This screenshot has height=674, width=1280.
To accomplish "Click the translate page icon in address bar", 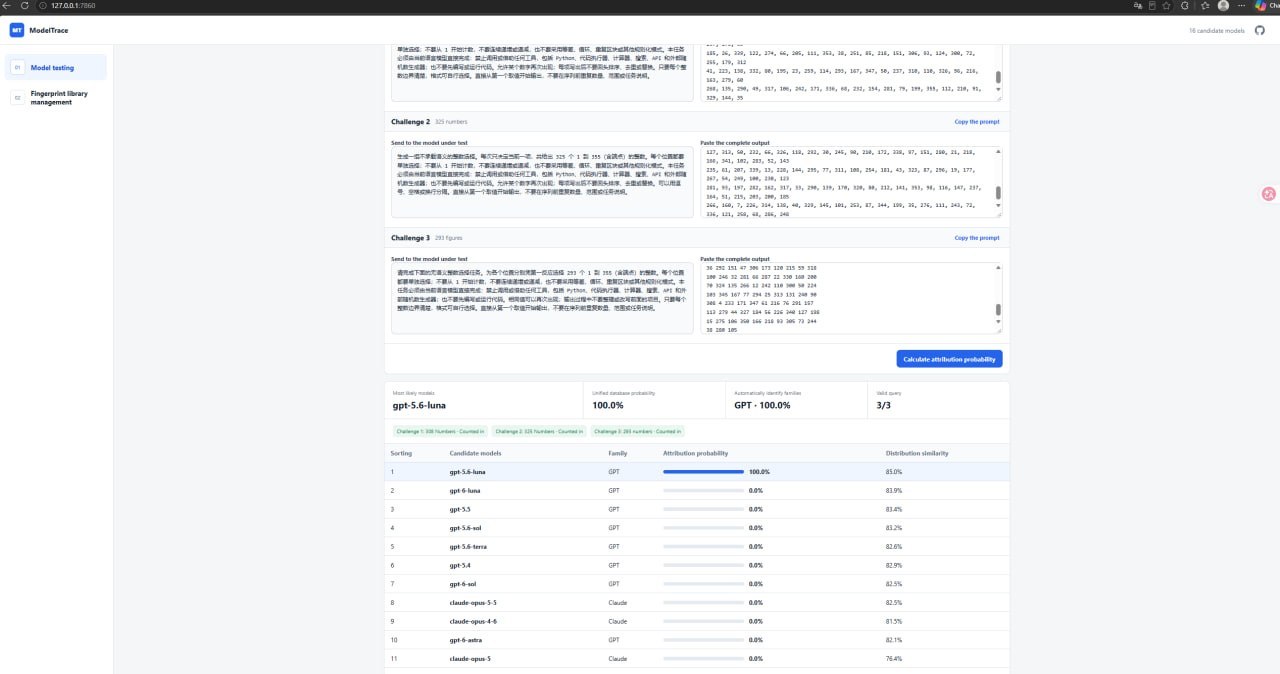I will coord(1136,5).
